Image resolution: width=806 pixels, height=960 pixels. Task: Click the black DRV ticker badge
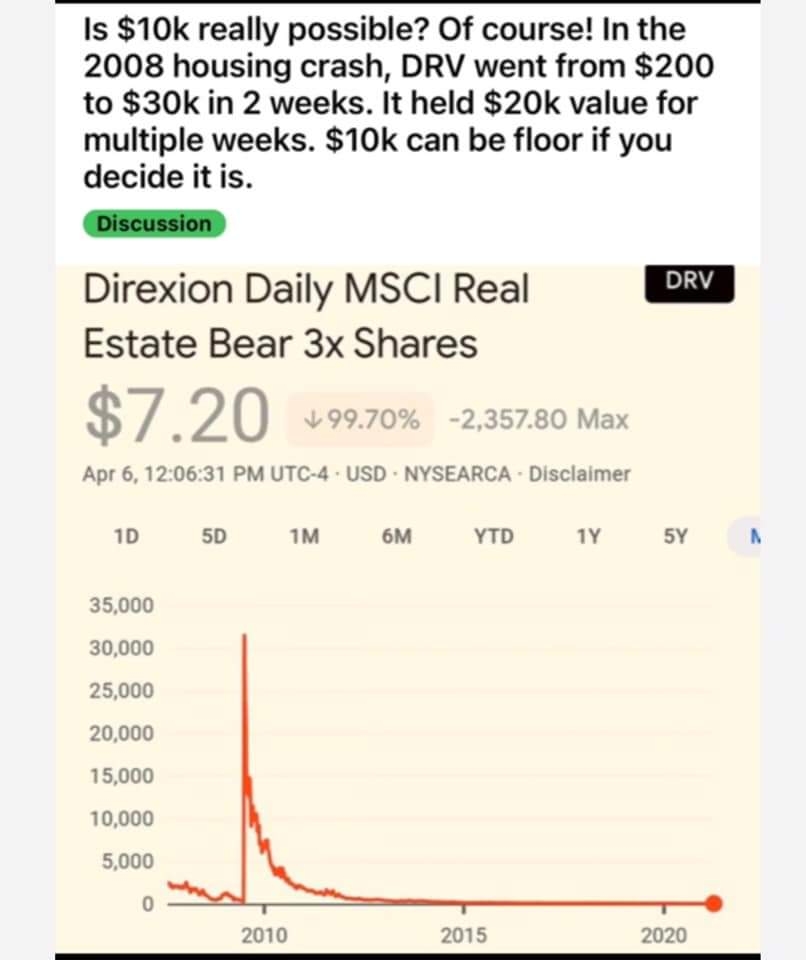point(689,282)
